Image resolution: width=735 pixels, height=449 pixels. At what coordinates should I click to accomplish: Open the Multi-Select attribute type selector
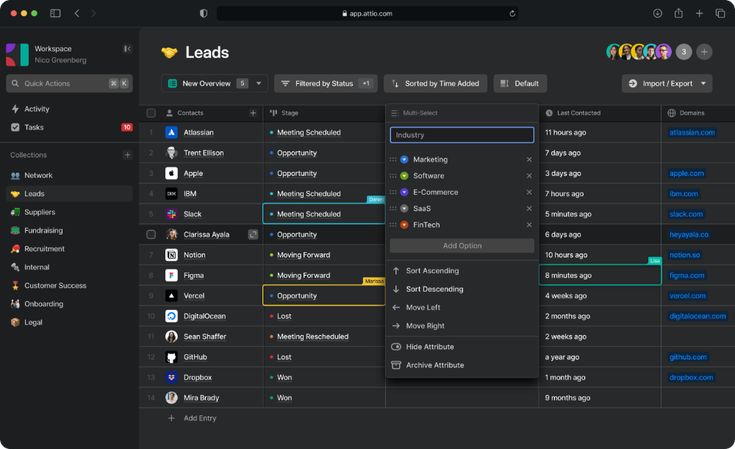coord(462,113)
